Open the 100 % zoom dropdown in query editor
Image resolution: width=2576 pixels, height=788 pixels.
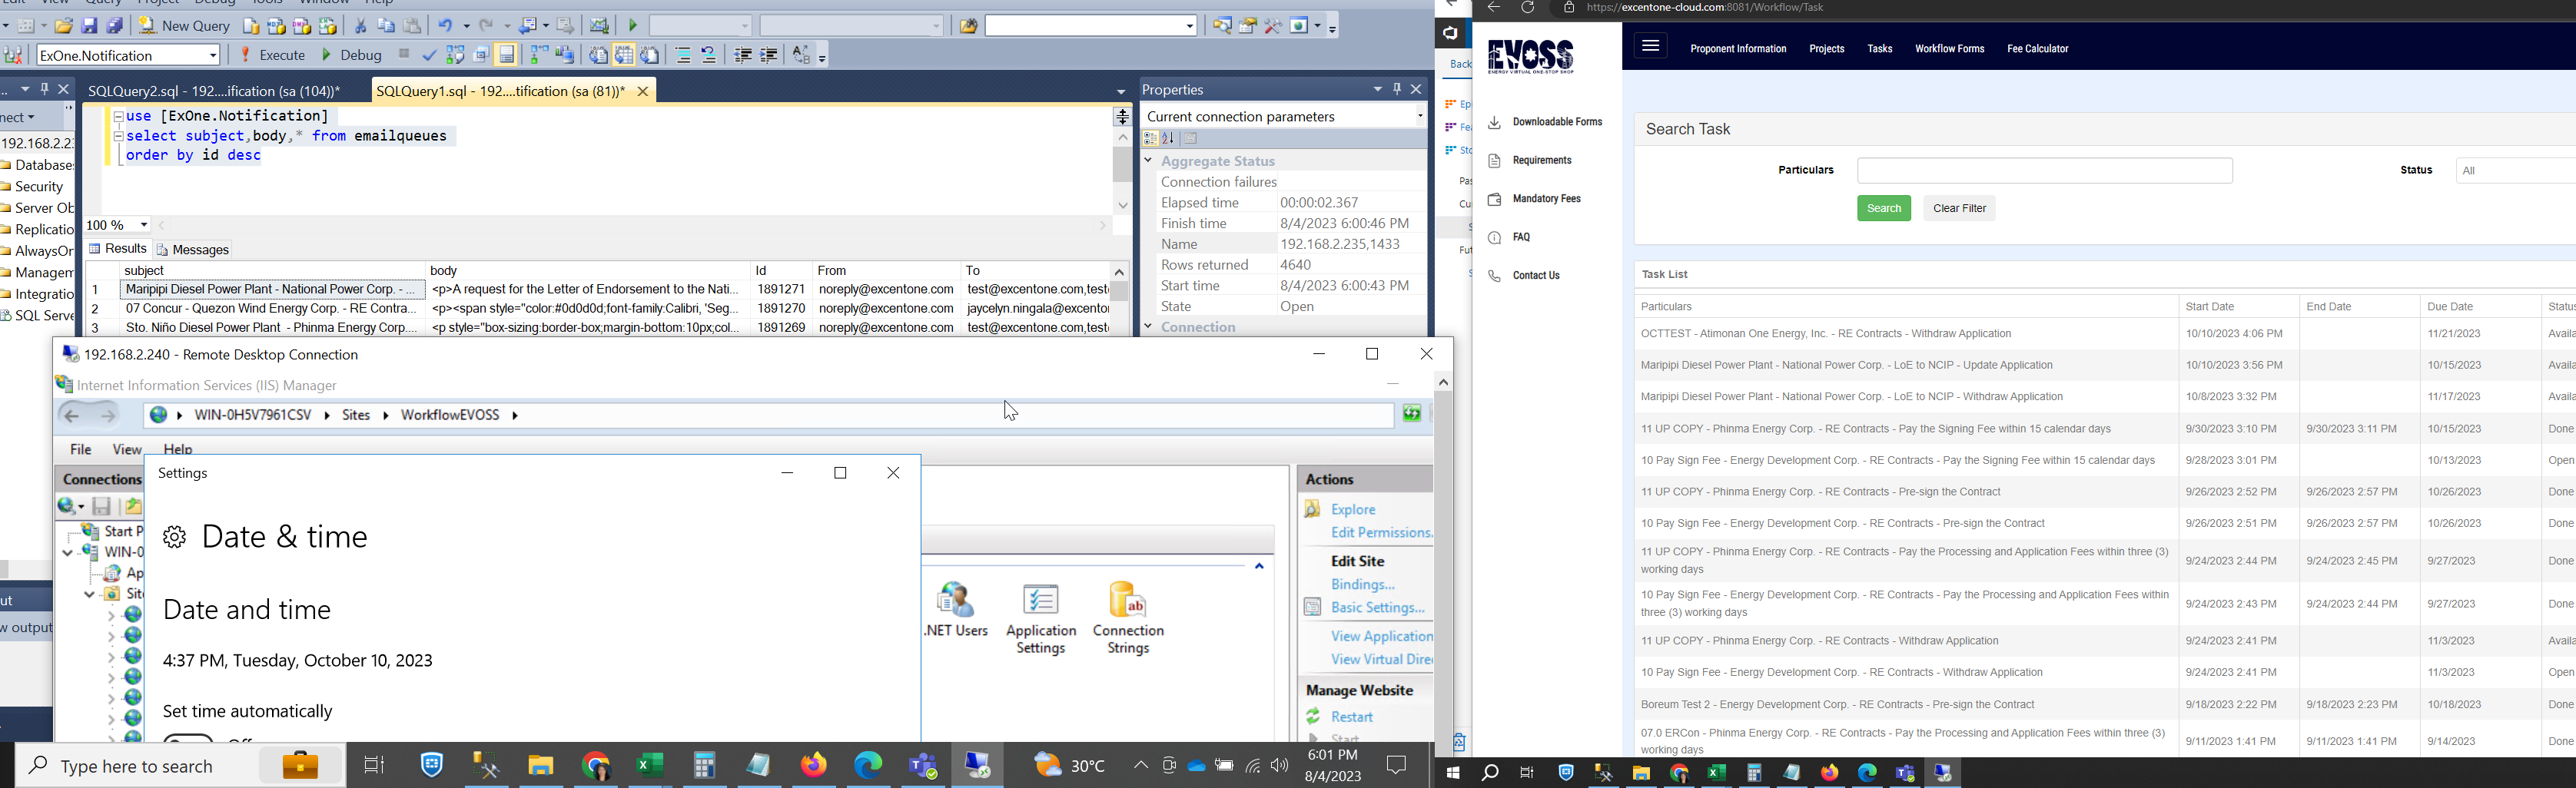[x=144, y=226]
